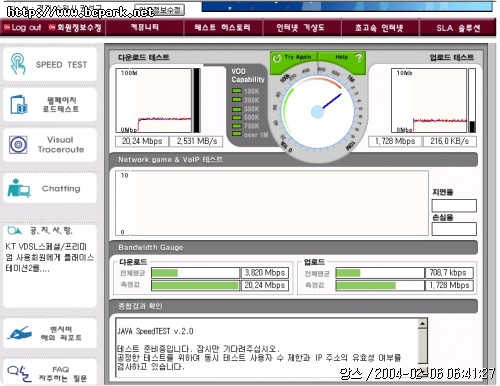
Task: Click the Try Again button
Action: pyautogui.click(x=293, y=58)
